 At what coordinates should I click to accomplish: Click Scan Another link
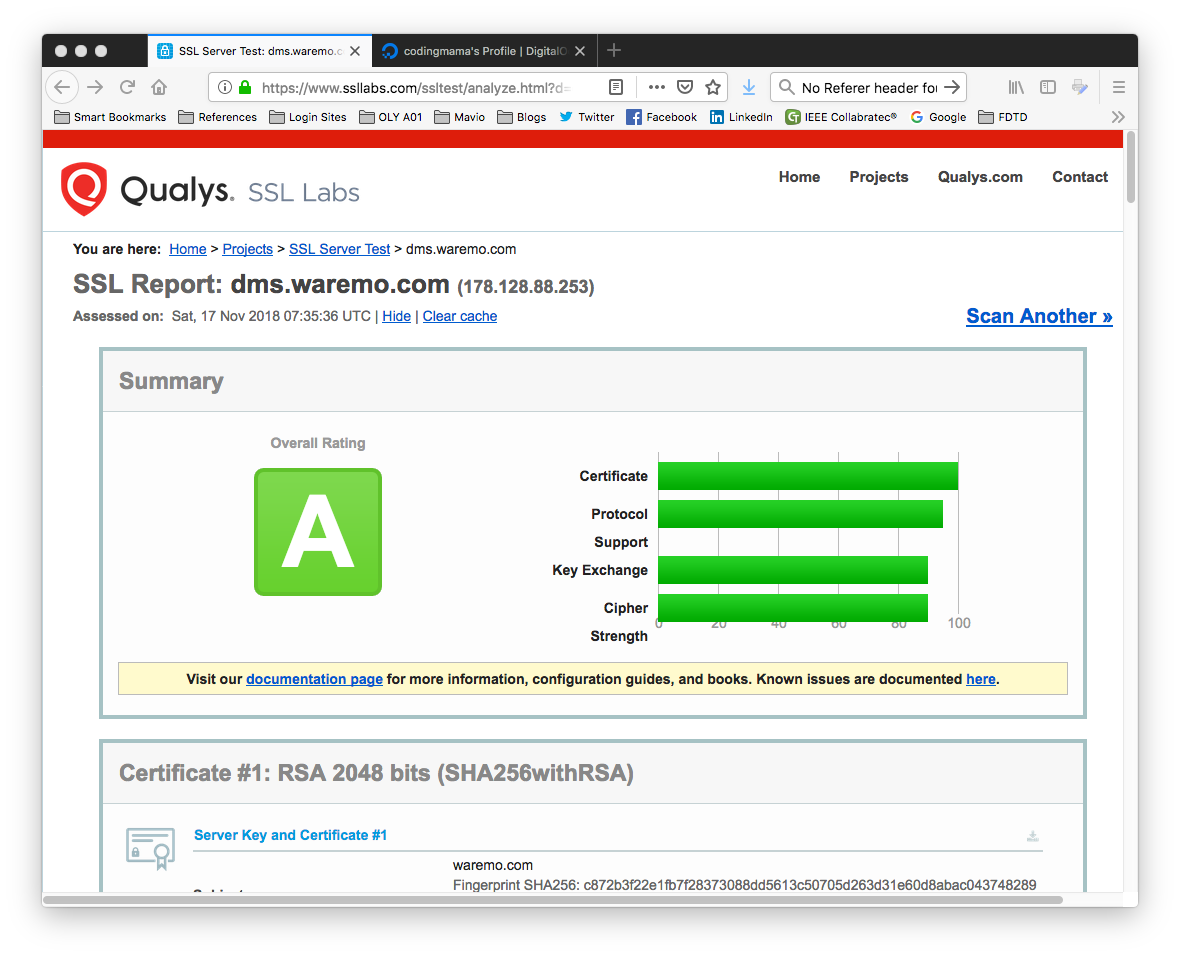(x=1039, y=316)
